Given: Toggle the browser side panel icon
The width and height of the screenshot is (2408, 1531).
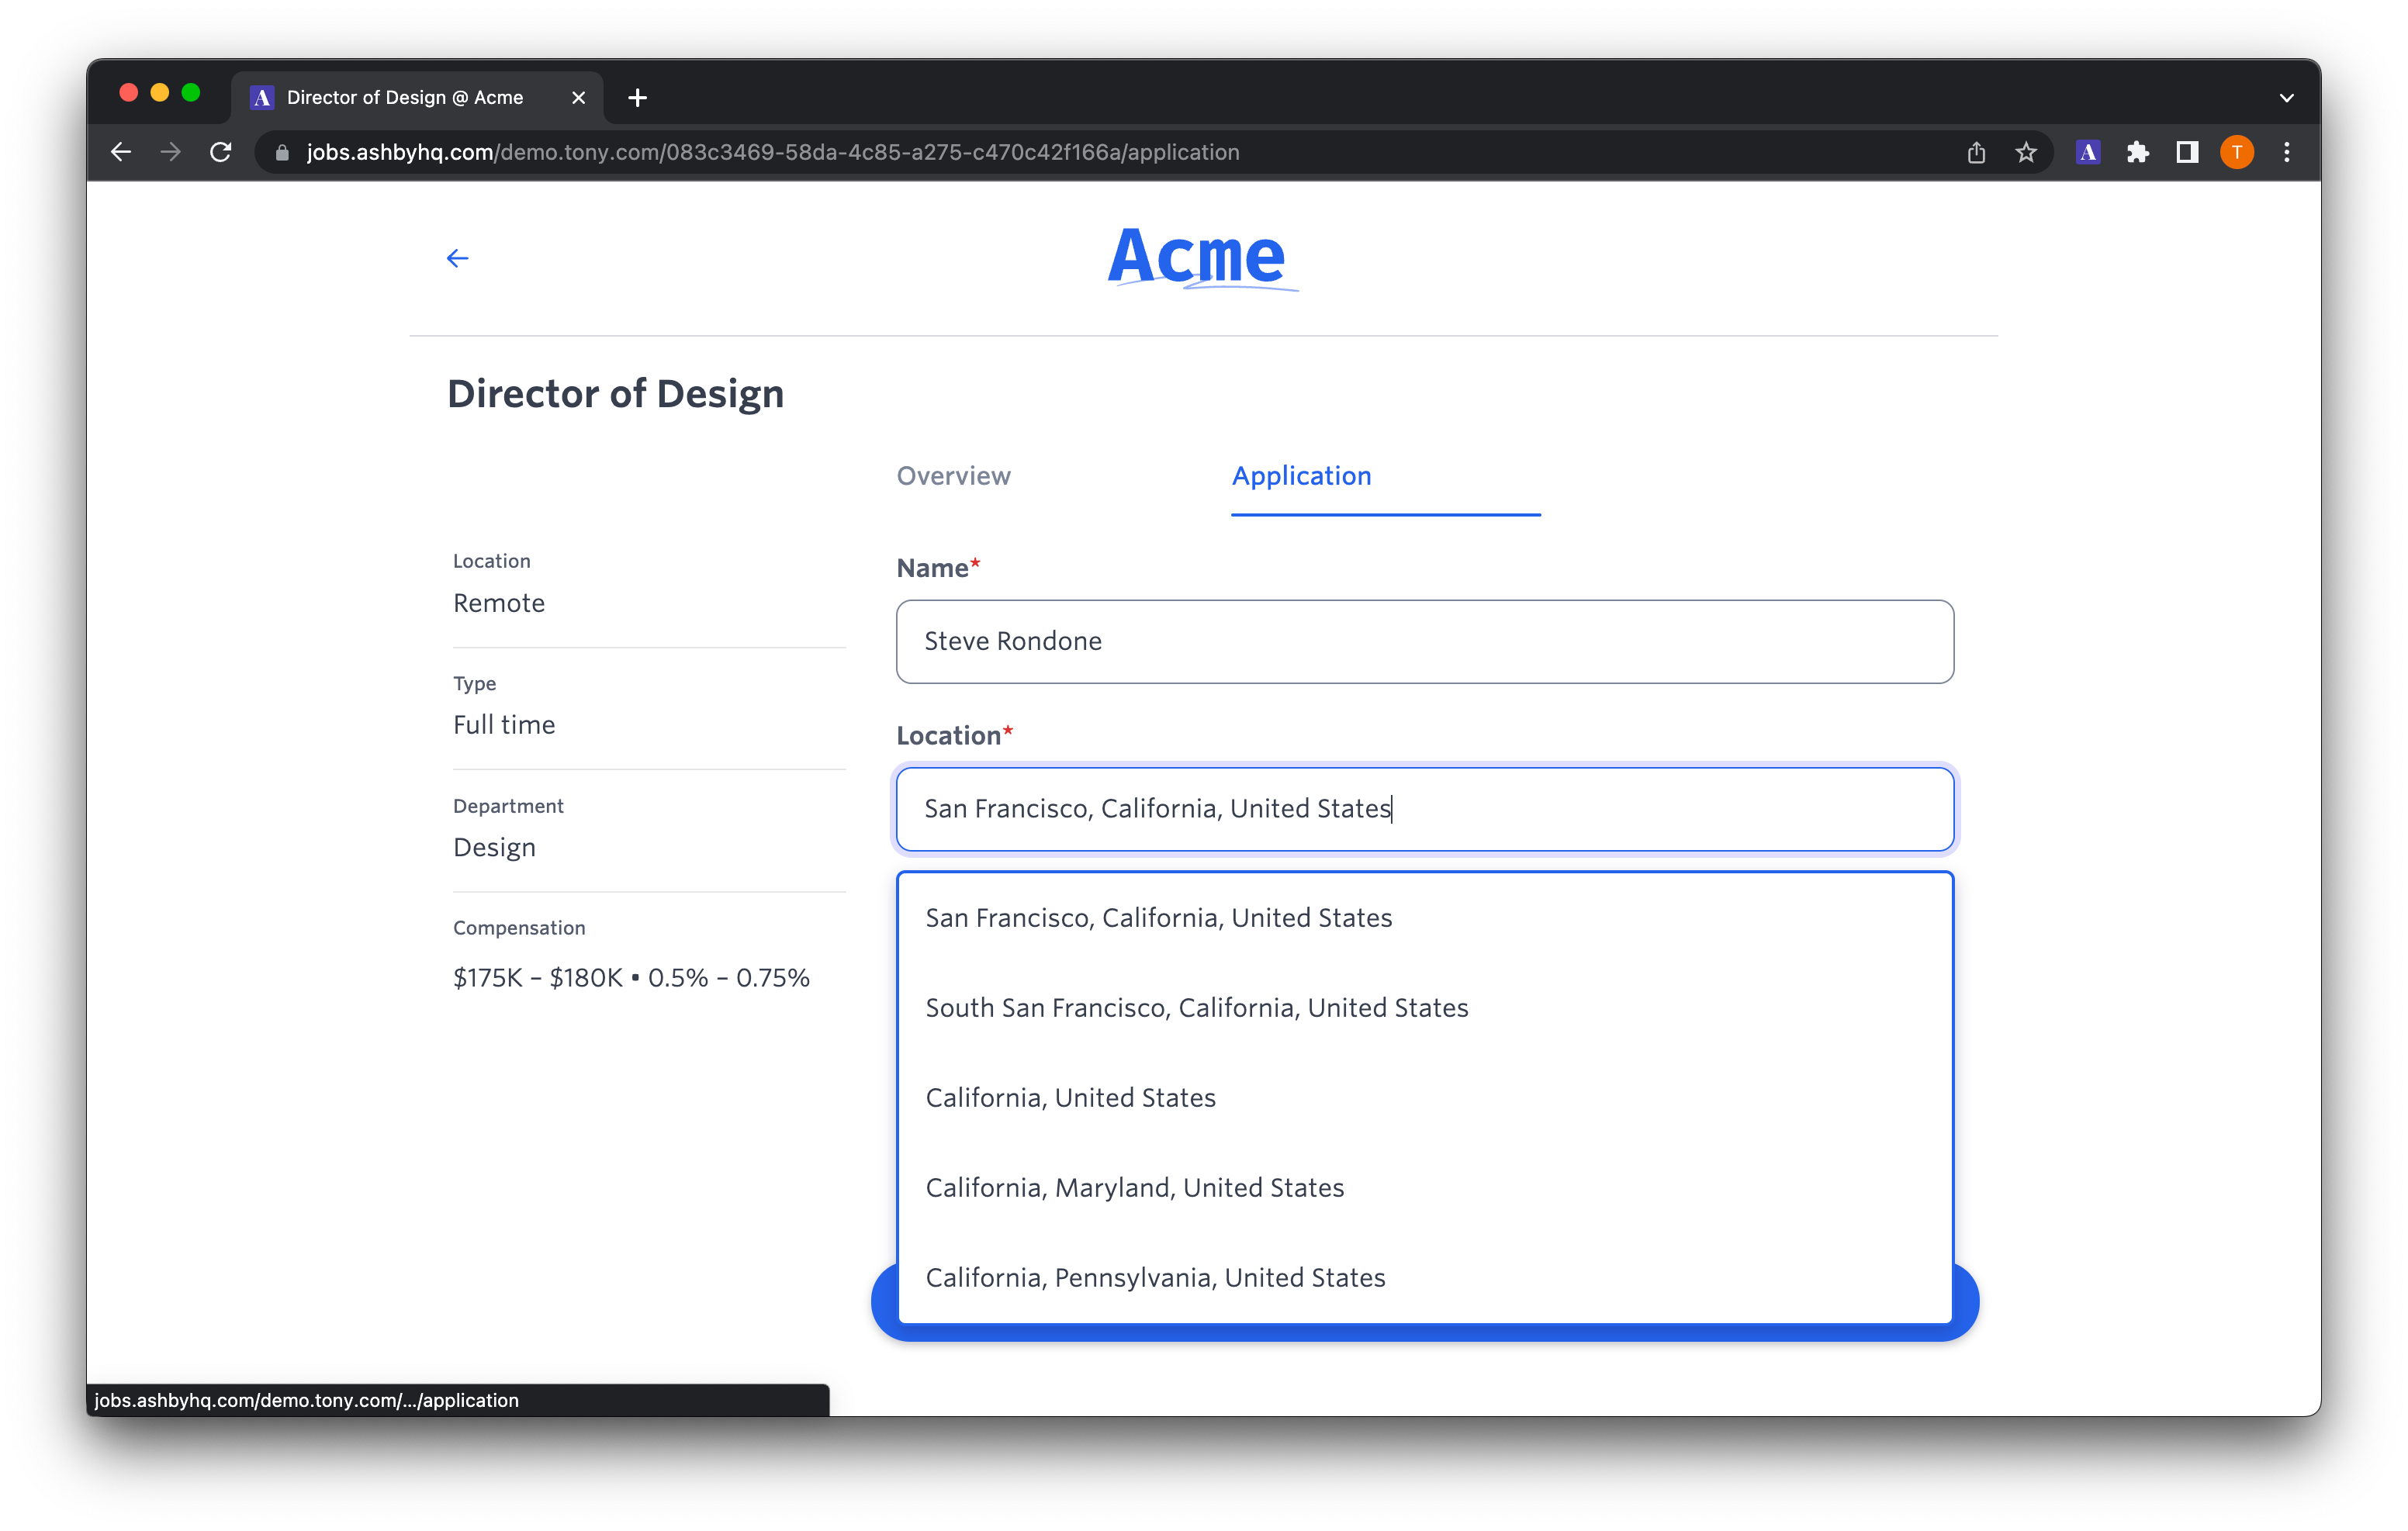Looking at the screenshot, I should (x=2187, y=152).
